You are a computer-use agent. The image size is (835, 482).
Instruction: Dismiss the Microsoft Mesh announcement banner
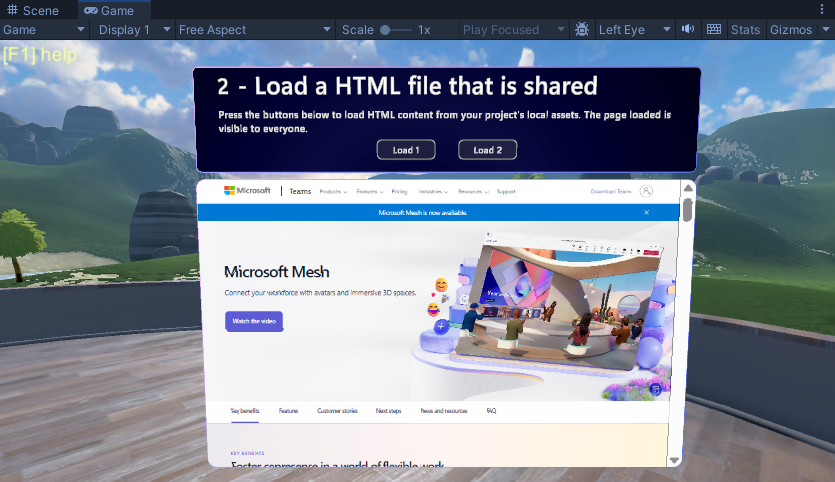pyautogui.click(x=646, y=213)
